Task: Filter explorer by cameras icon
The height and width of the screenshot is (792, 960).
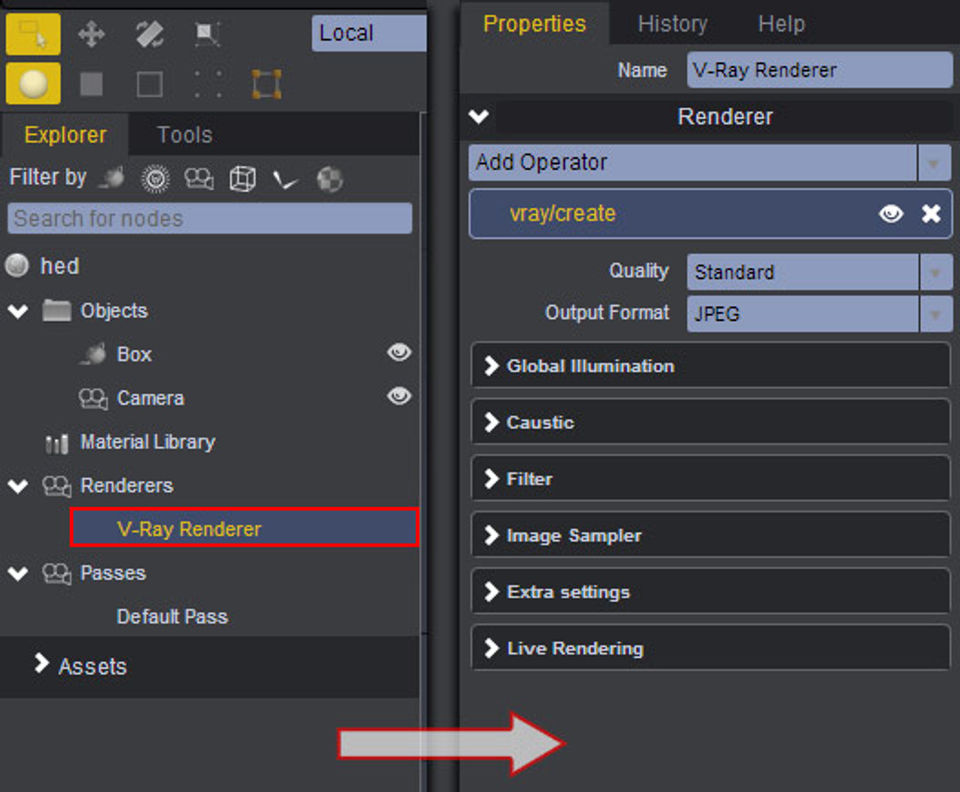Action: (199, 179)
